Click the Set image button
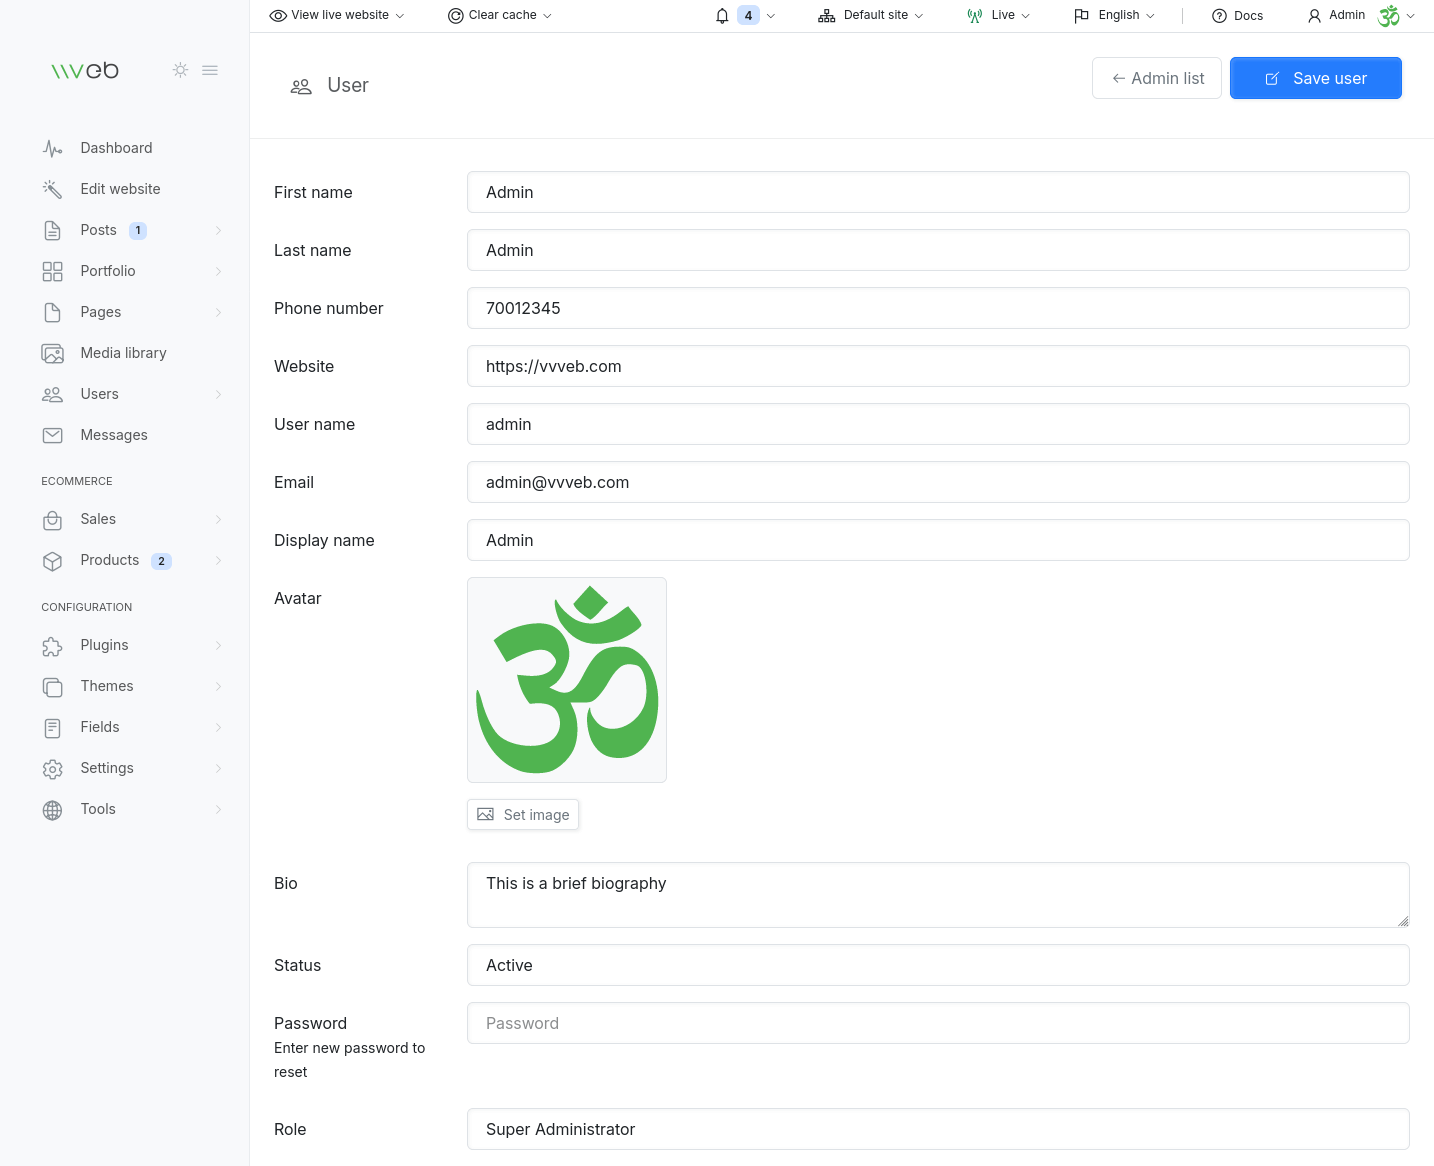The height and width of the screenshot is (1166, 1434). tap(523, 815)
